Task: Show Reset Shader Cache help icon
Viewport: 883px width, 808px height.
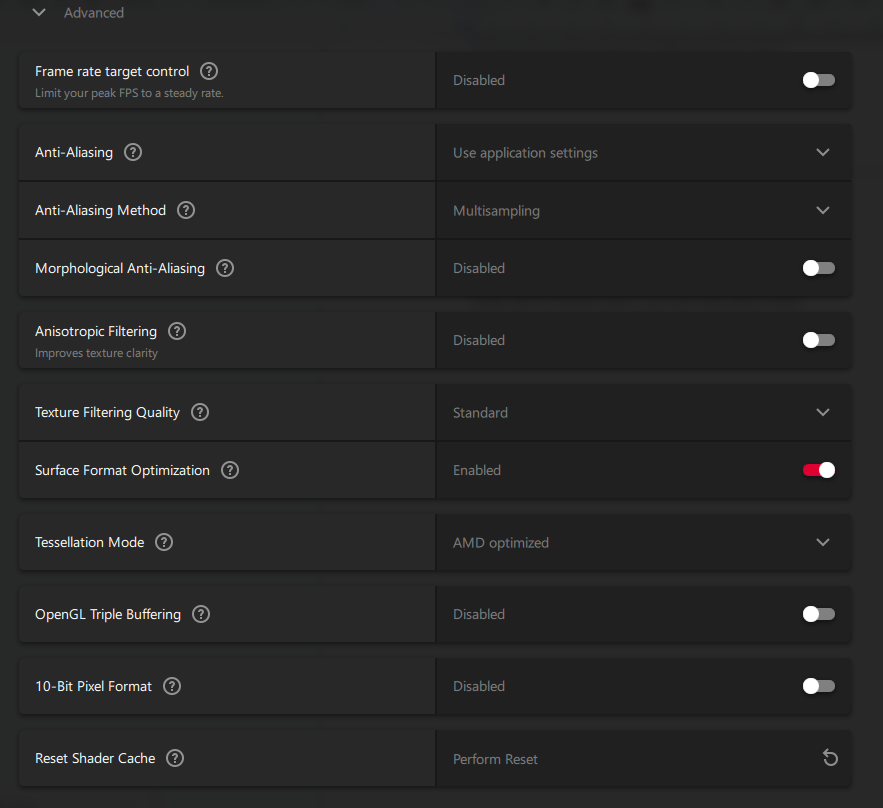Action: tap(175, 758)
